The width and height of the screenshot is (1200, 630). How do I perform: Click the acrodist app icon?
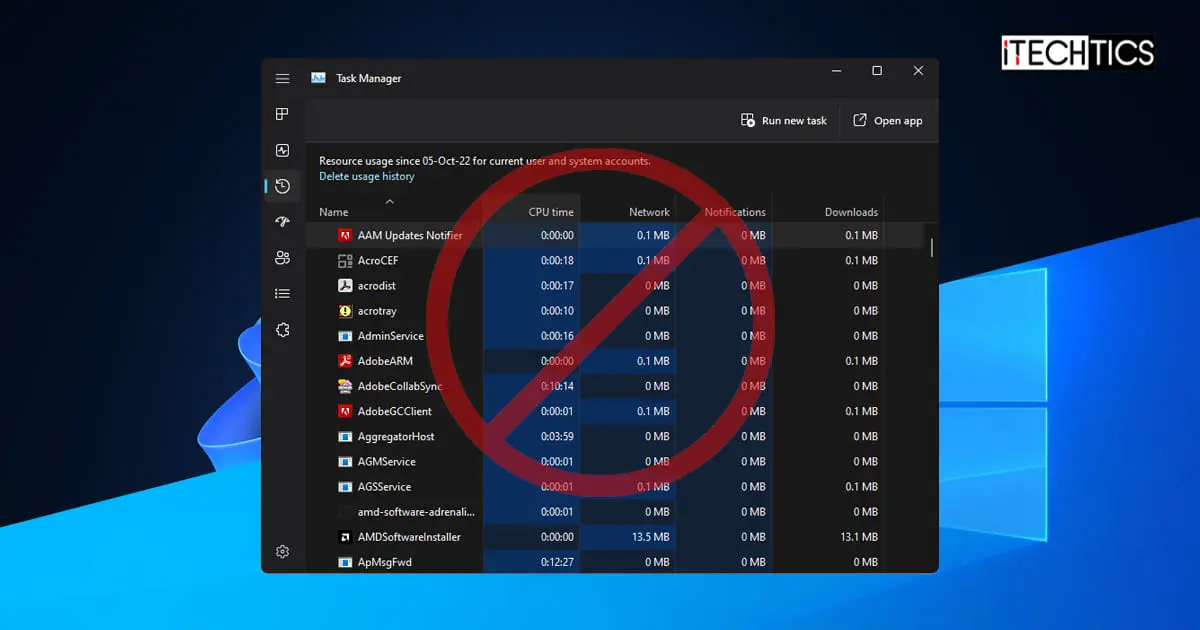[344, 285]
